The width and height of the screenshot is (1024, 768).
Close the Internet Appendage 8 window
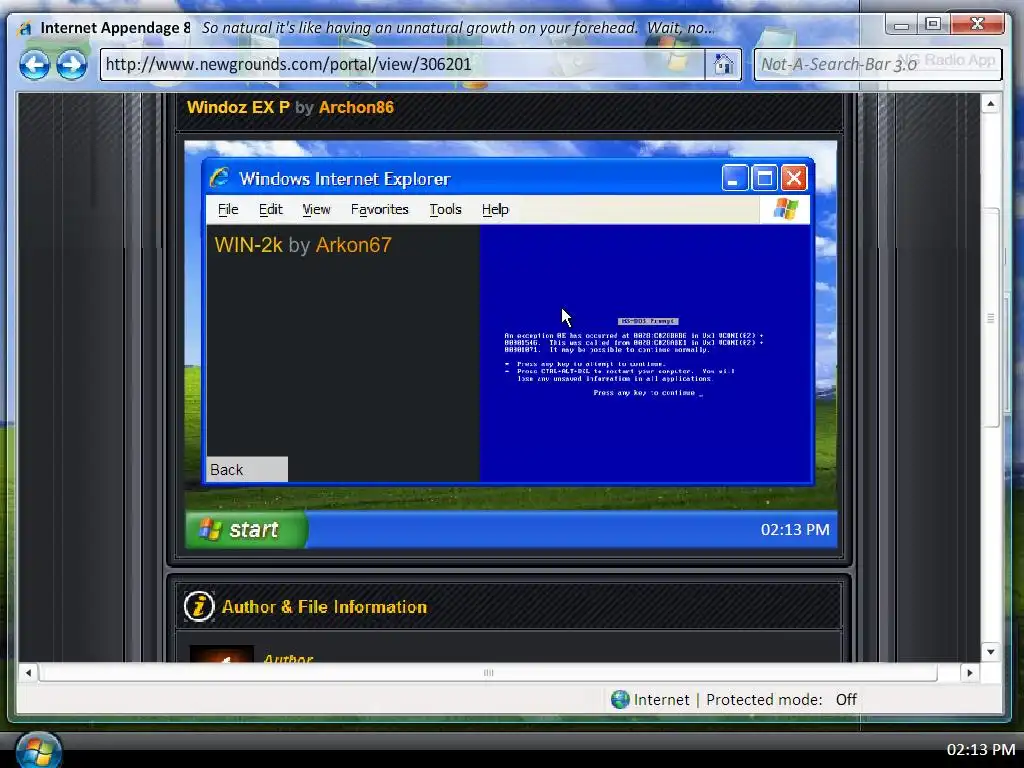(x=977, y=25)
